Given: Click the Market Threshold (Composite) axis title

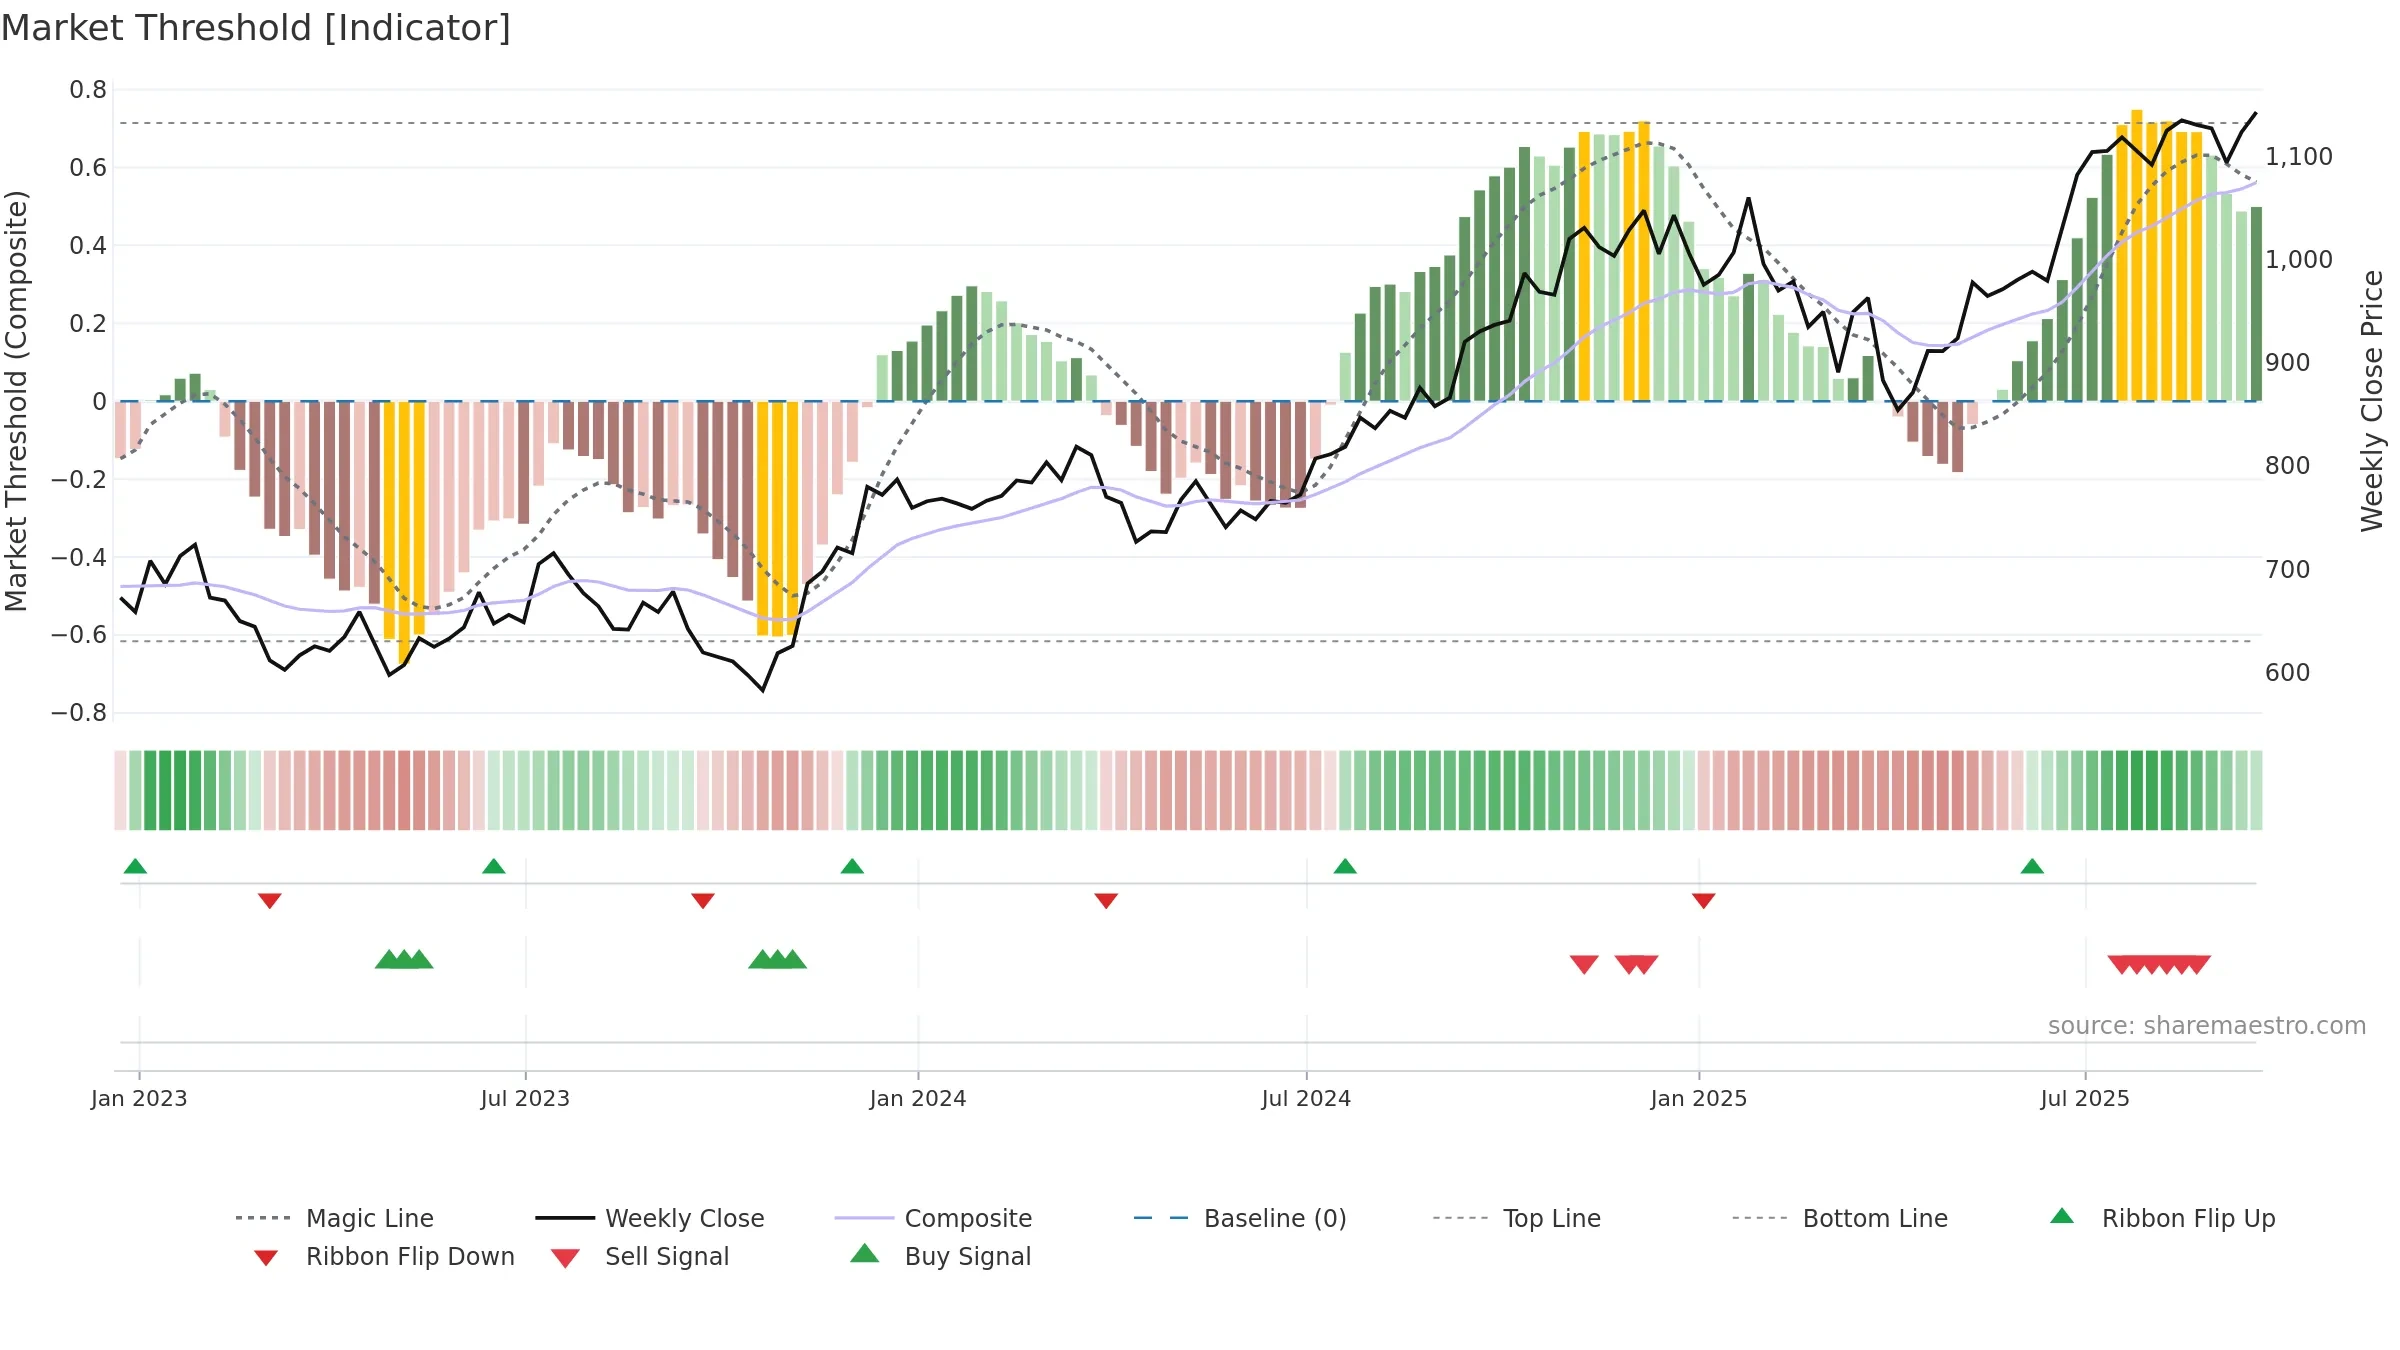Looking at the screenshot, I should click(x=16, y=401).
